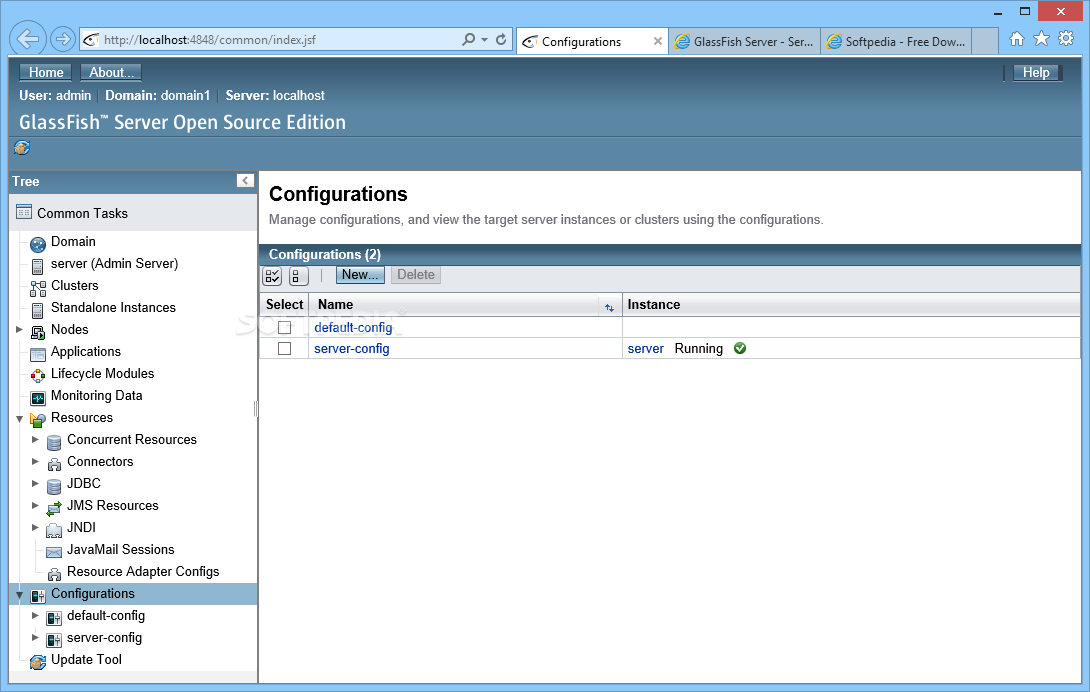The width and height of the screenshot is (1090, 692).
Task: Switch to GlassFish Server browser tab
Action: tap(745, 42)
